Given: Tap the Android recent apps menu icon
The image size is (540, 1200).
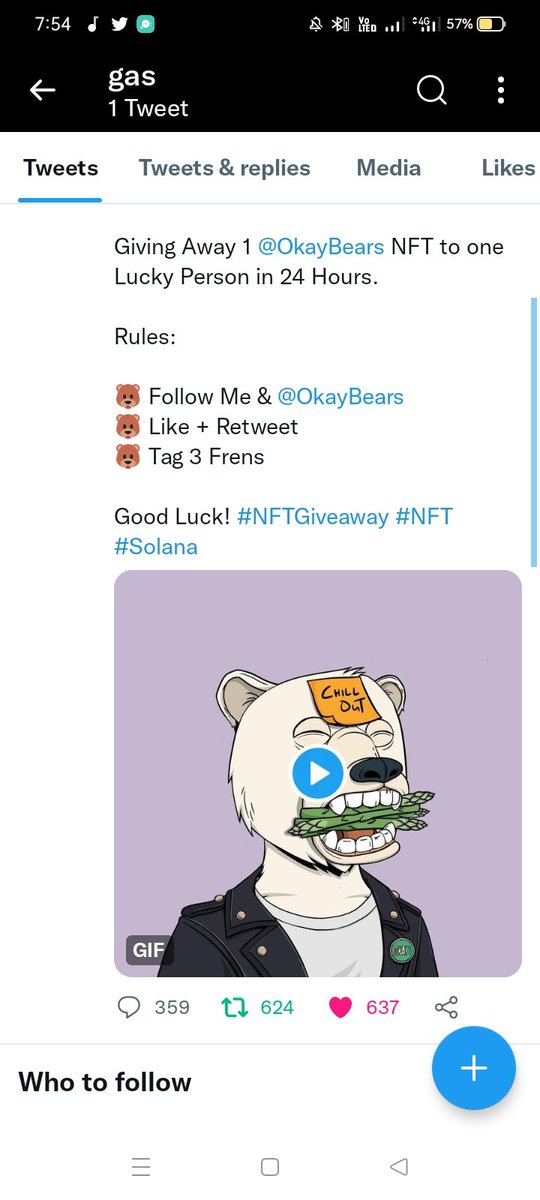Looking at the screenshot, I should coord(141,1166).
